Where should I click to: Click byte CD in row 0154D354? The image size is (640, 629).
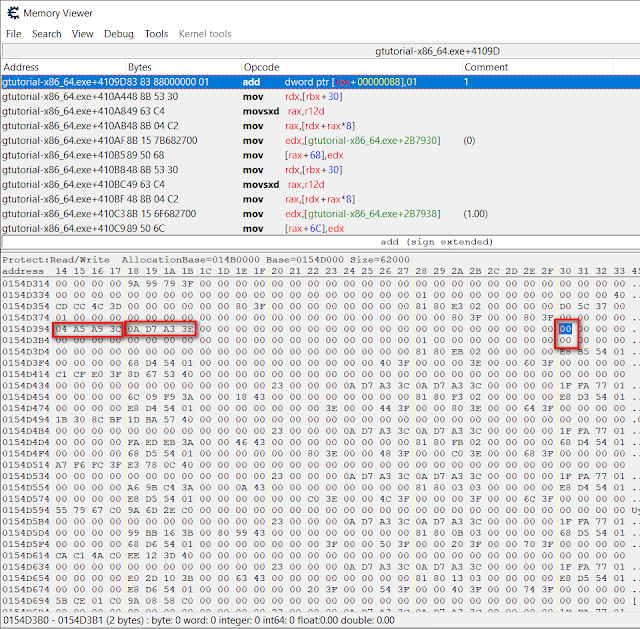point(61,307)
